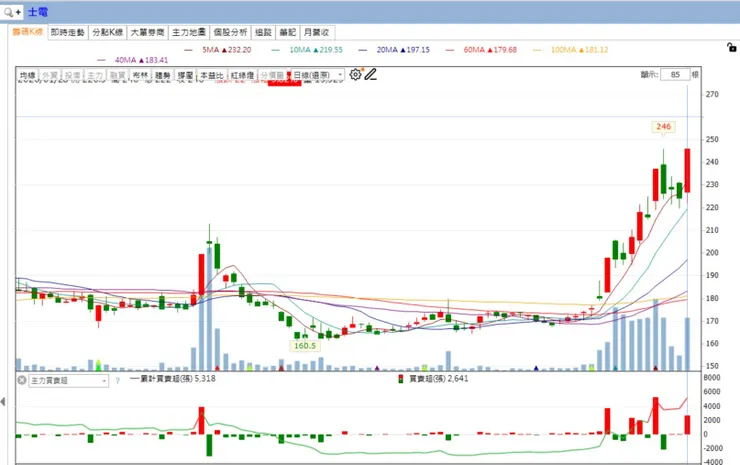Close the 主力買賣超 indicator panel
The image size is (740, 465).
(22, 380)
